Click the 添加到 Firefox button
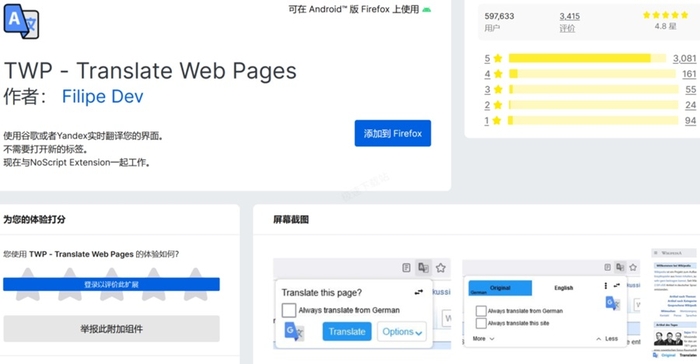Viewport: 700px width, 364px height. [393, 133]
